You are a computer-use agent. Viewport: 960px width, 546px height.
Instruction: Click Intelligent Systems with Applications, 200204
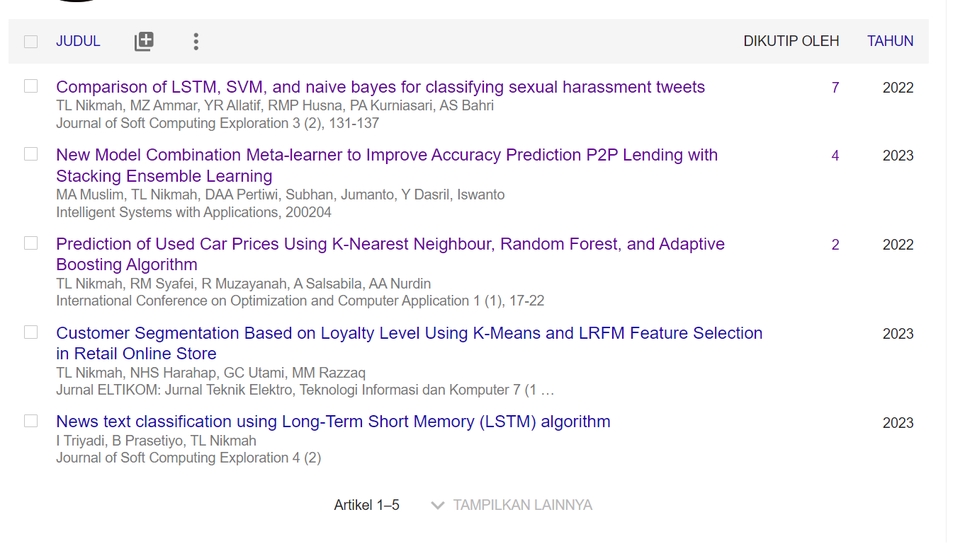[x=193, y=212]
